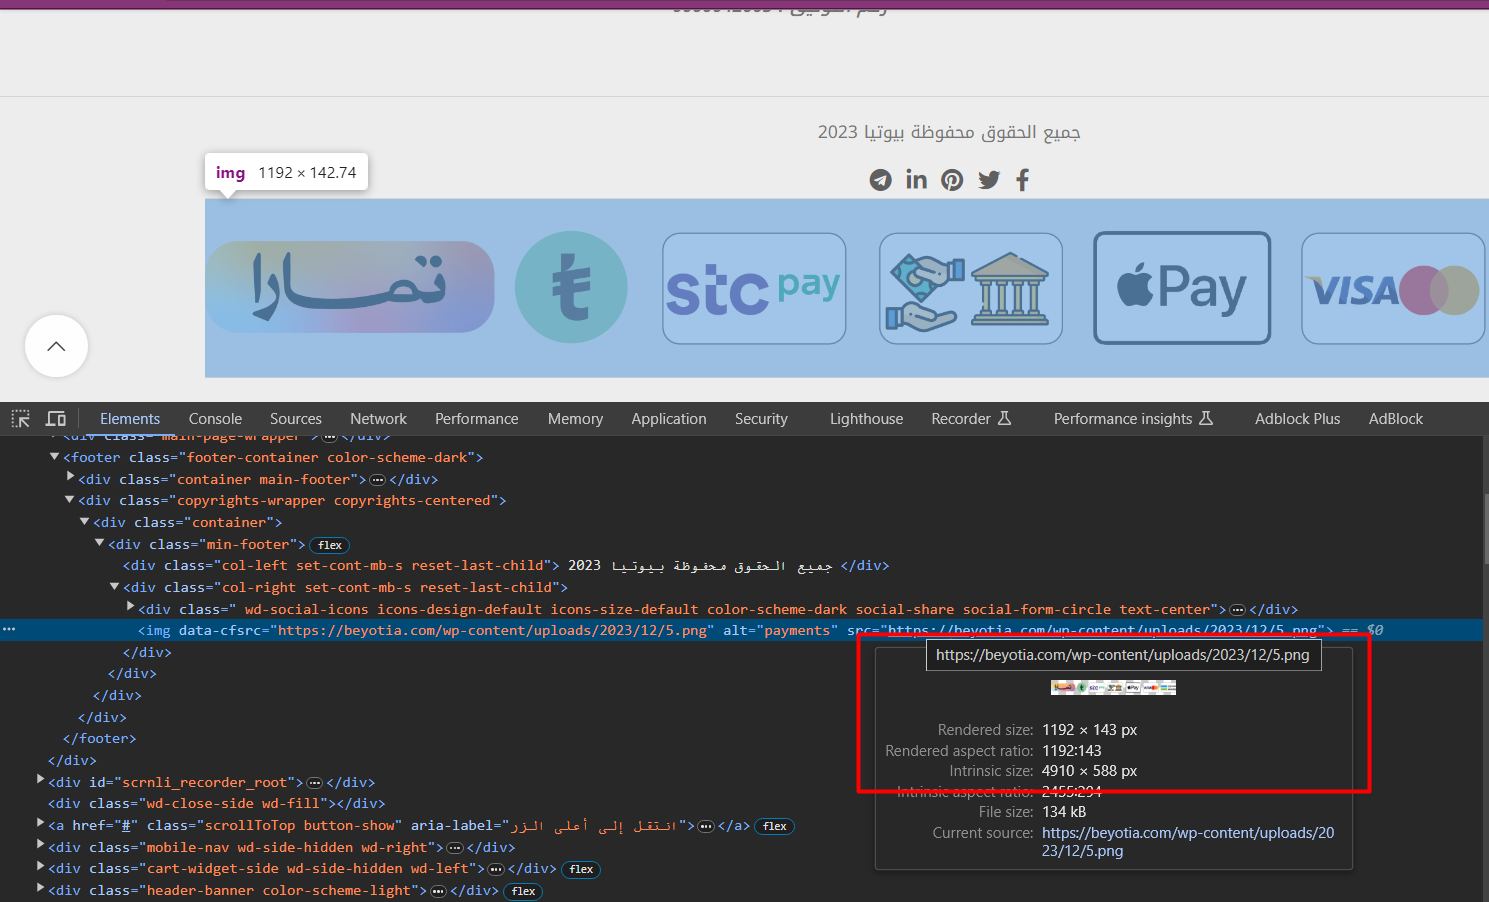1489x902 pixels.
Task: Collapse the col-right div
Action: (x=115, y=587)
